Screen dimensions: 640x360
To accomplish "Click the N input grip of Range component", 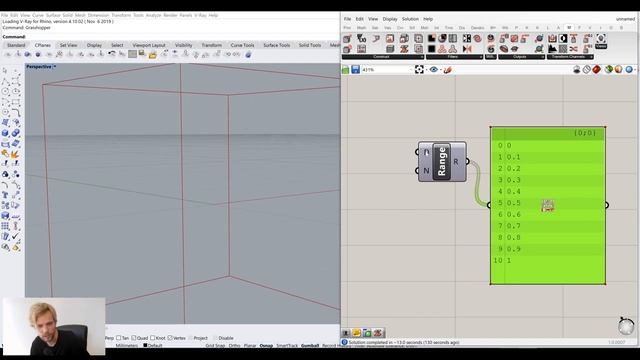I will click(x=417, y=171).
